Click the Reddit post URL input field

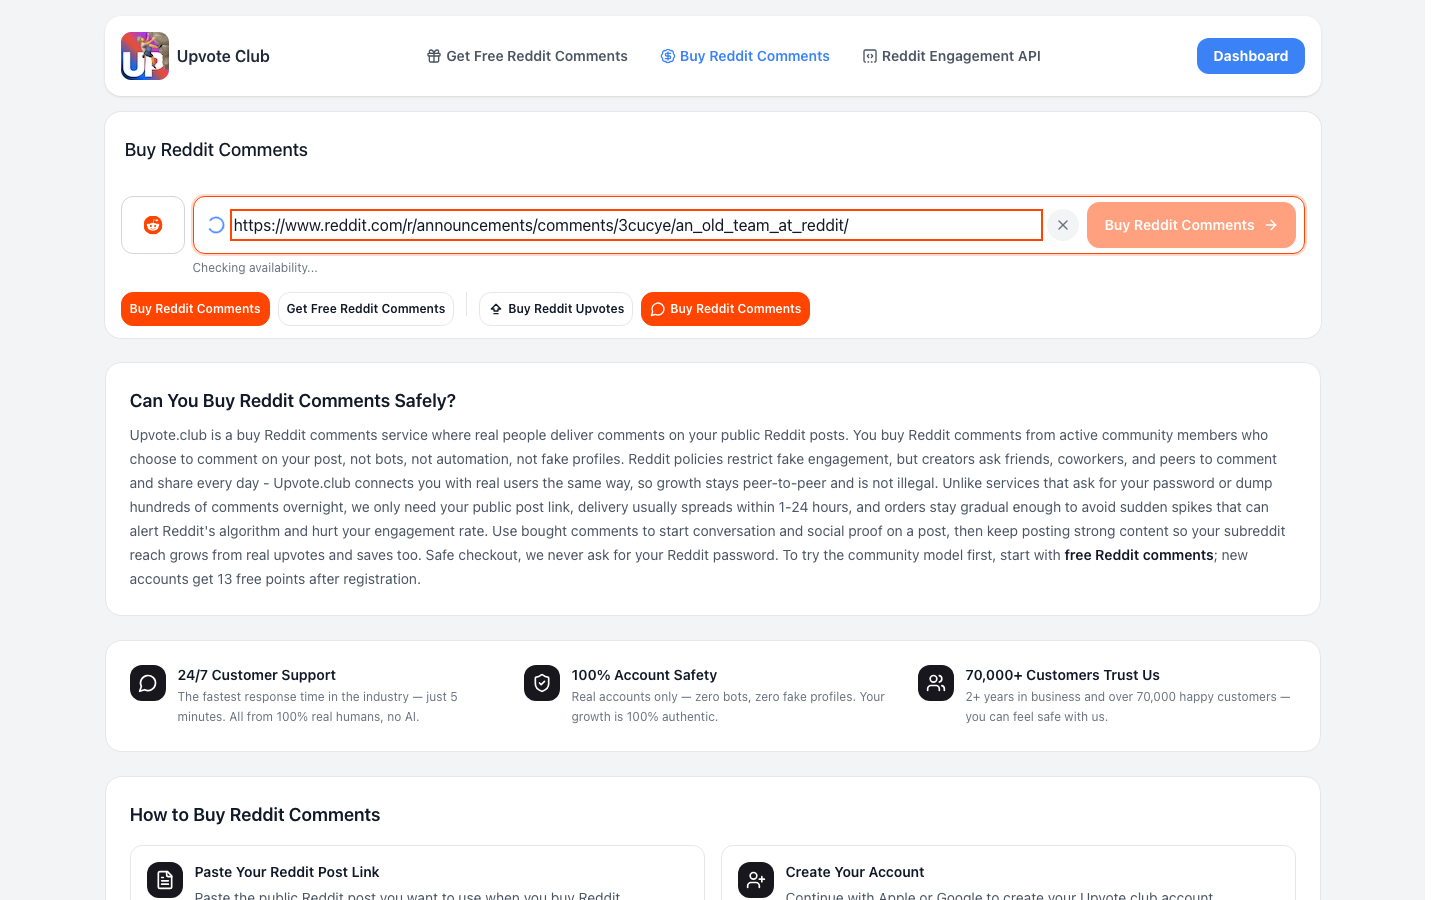click(636, 225)
